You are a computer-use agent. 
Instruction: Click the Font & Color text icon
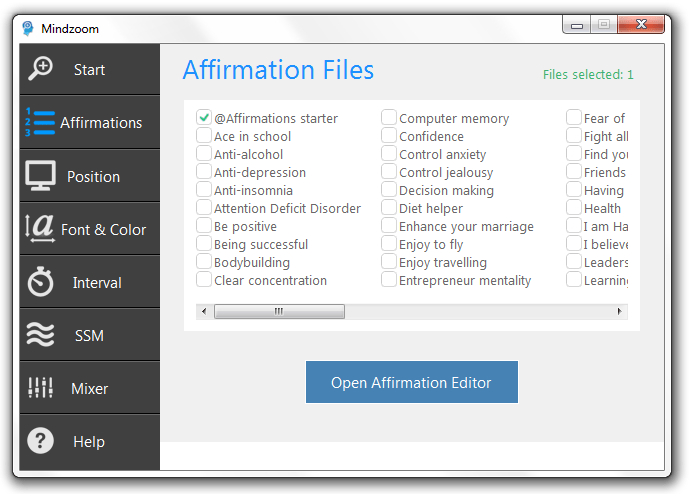click(40, 229)
